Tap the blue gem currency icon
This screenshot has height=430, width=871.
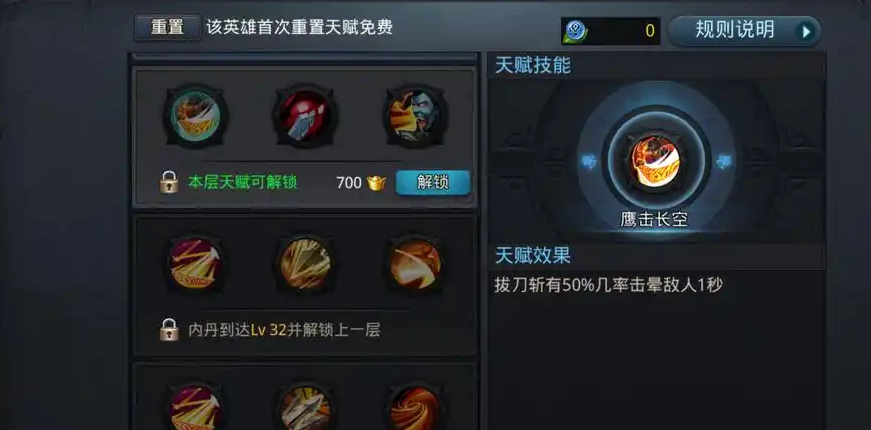tap(573, 31)
